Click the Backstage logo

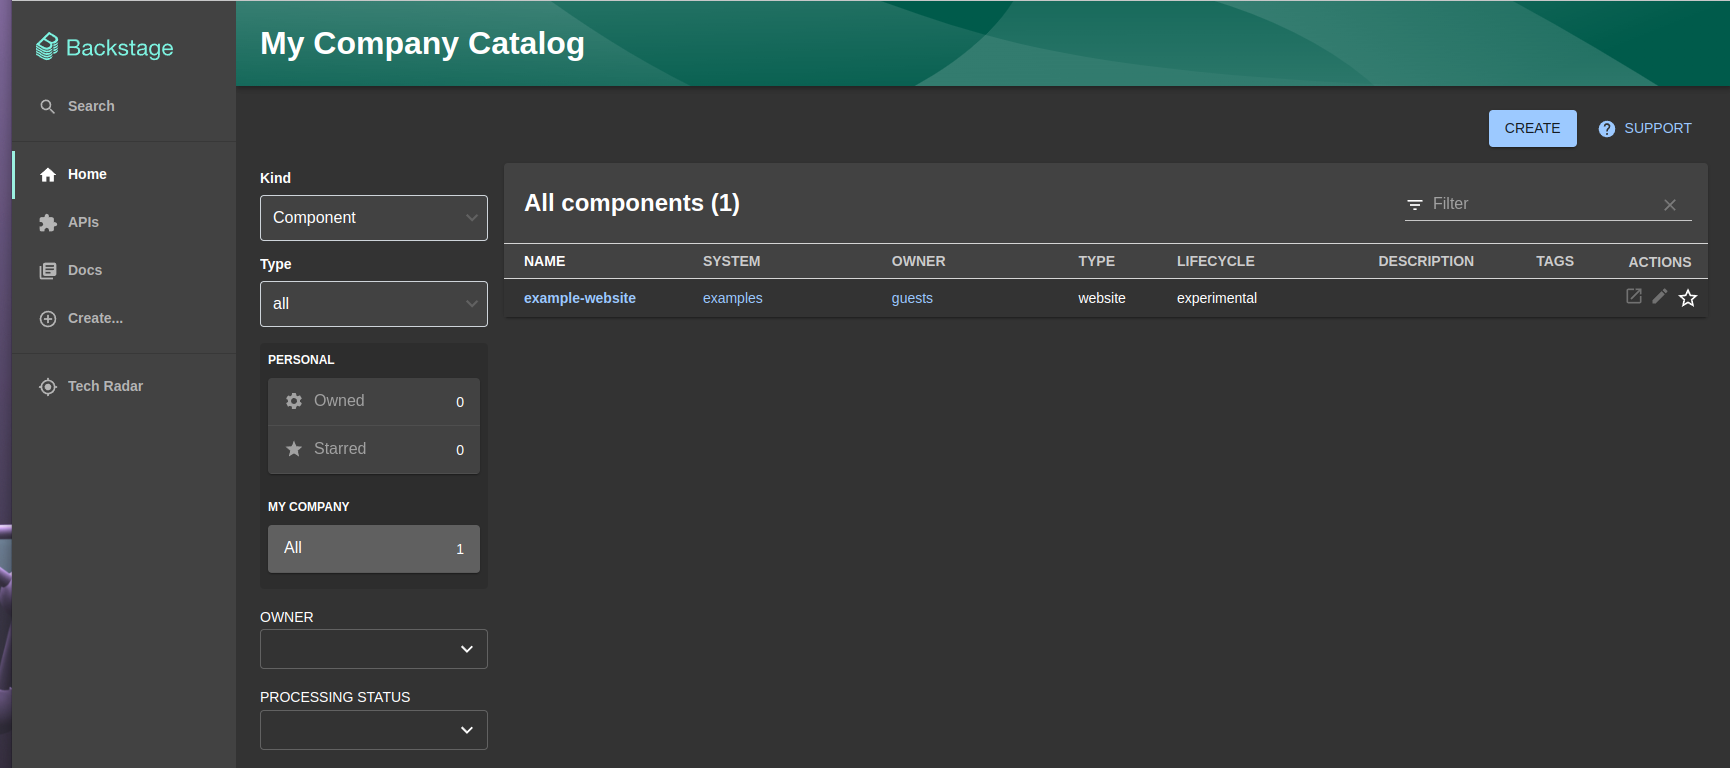tap(105, 47)
